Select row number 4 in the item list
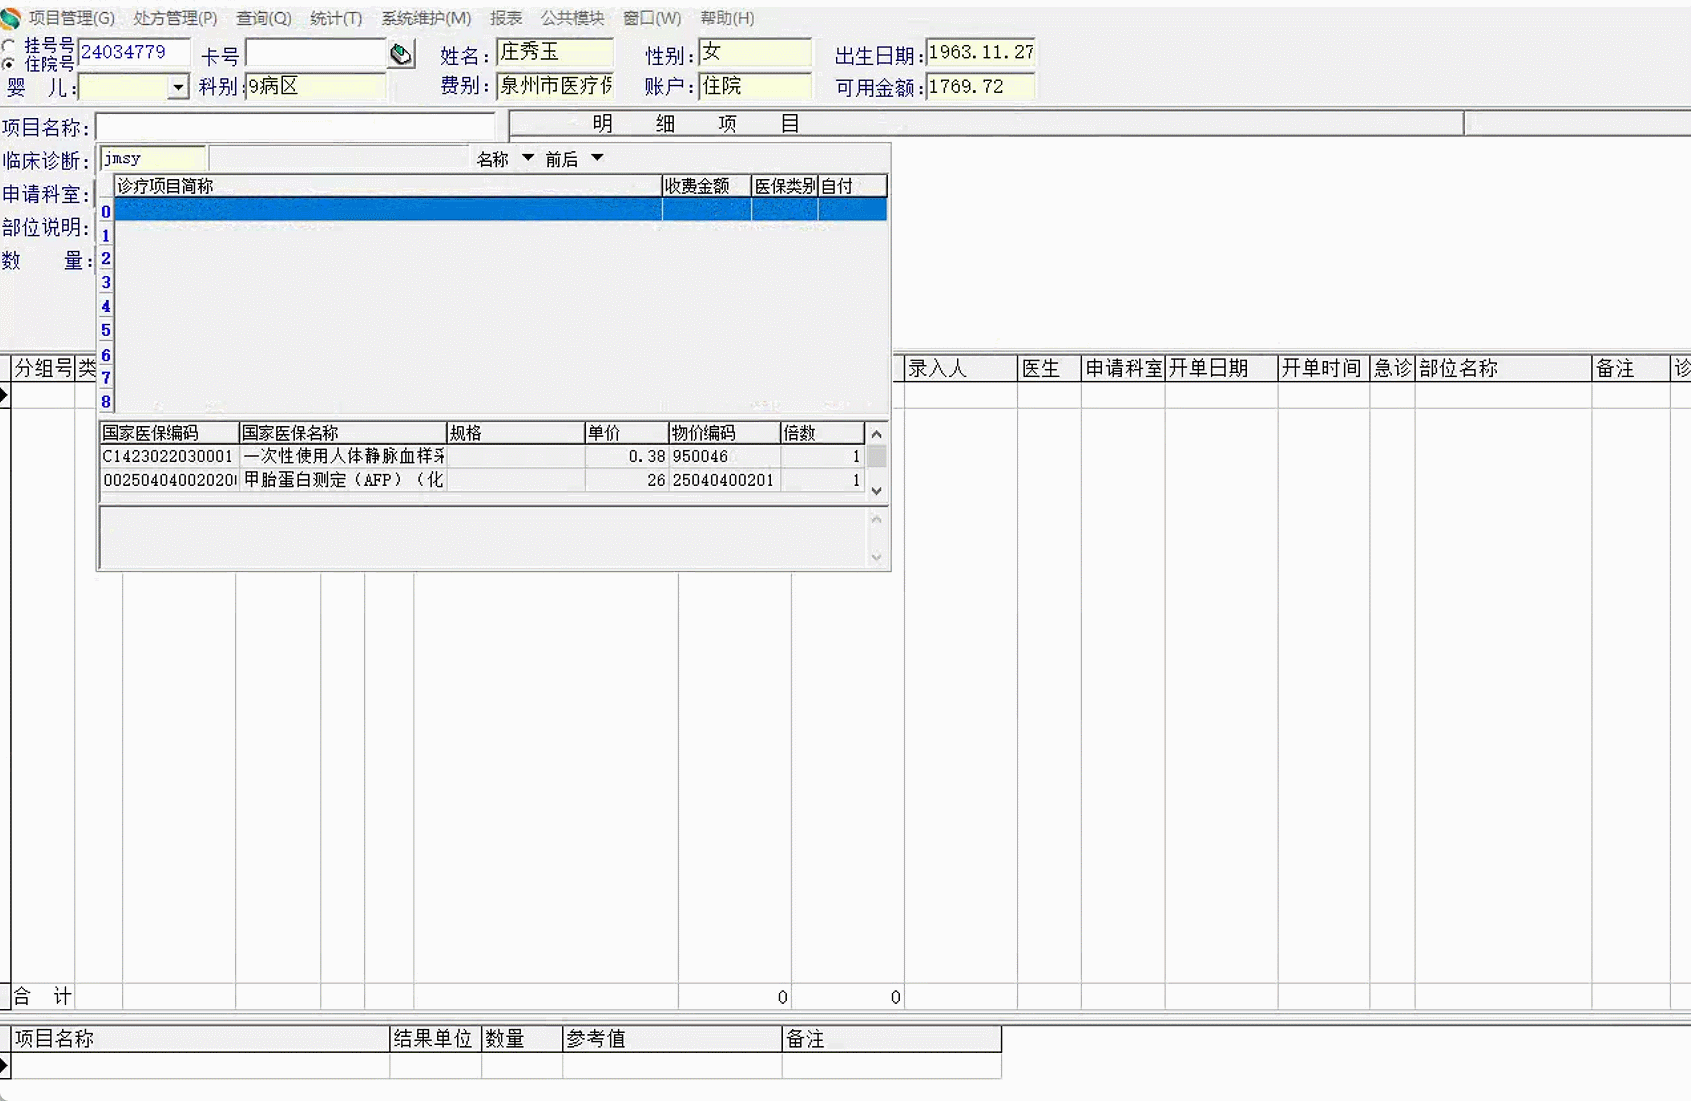The image size is (1691, 1101). coord(106,306)
